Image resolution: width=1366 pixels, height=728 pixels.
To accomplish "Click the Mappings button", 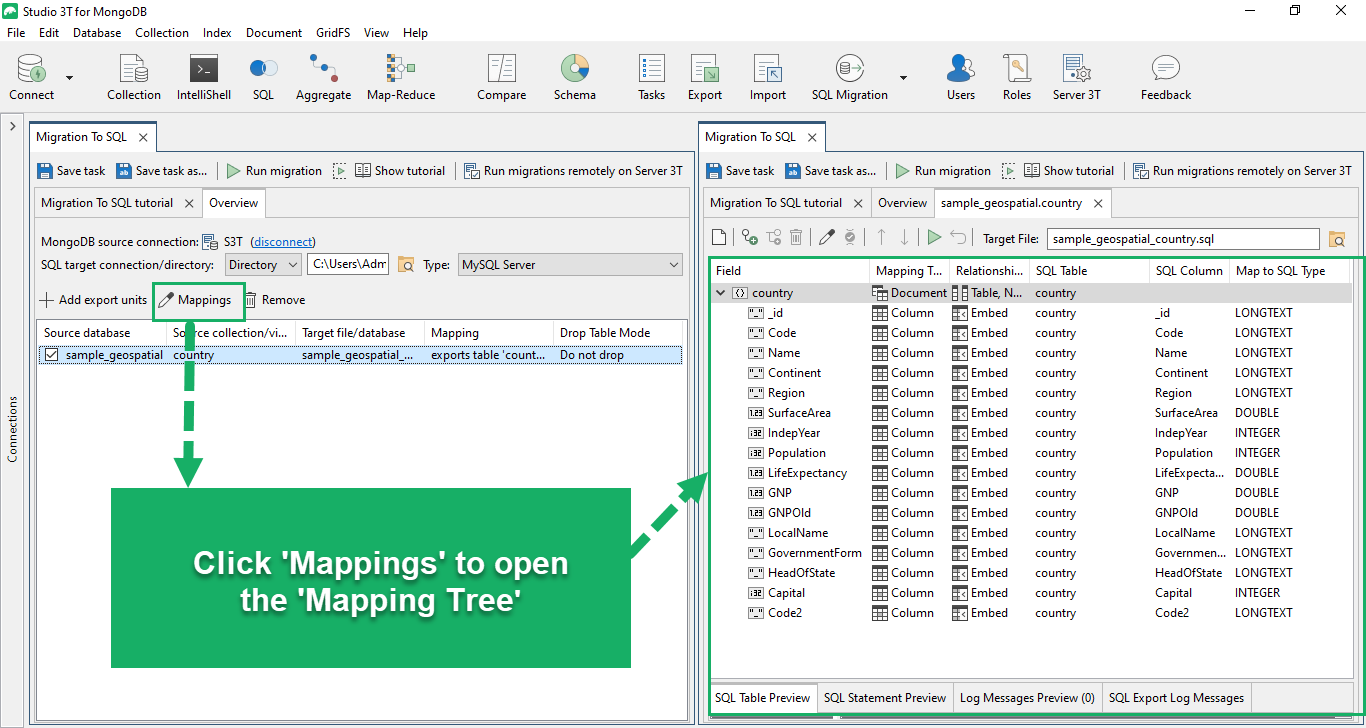I will 195,300.
